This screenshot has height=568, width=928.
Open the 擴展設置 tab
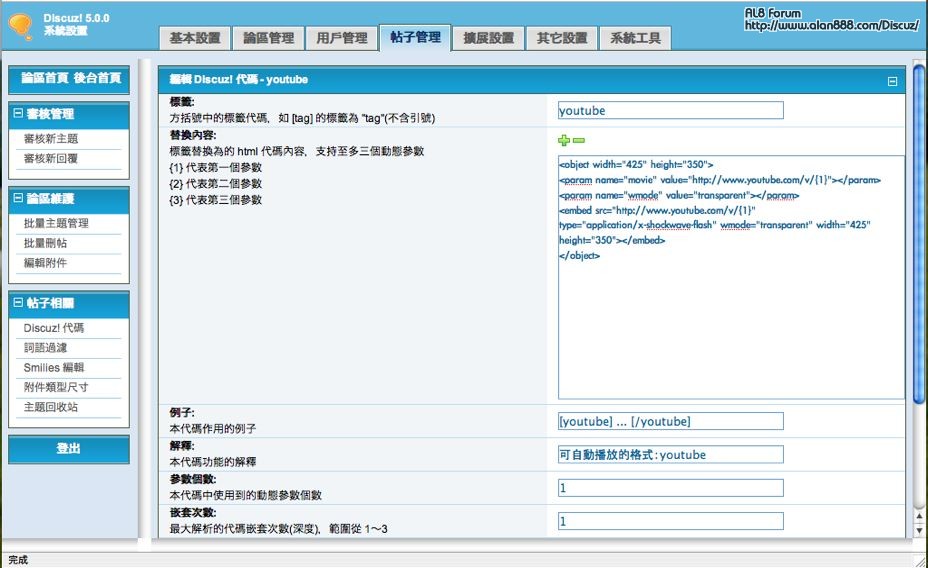[x=488, y=38]
